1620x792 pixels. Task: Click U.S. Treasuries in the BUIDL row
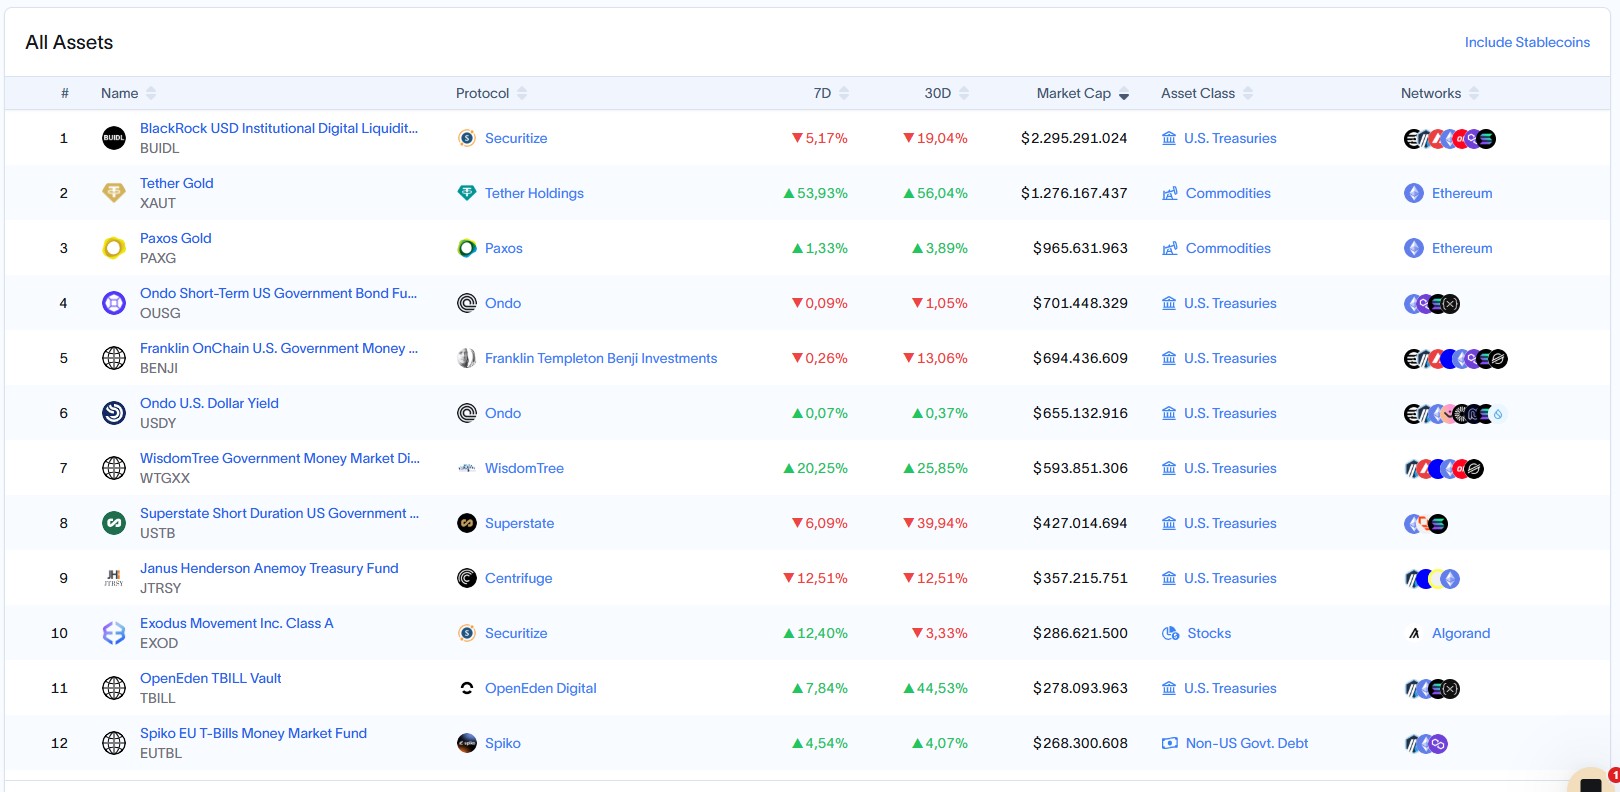(x=1230, y=138)
